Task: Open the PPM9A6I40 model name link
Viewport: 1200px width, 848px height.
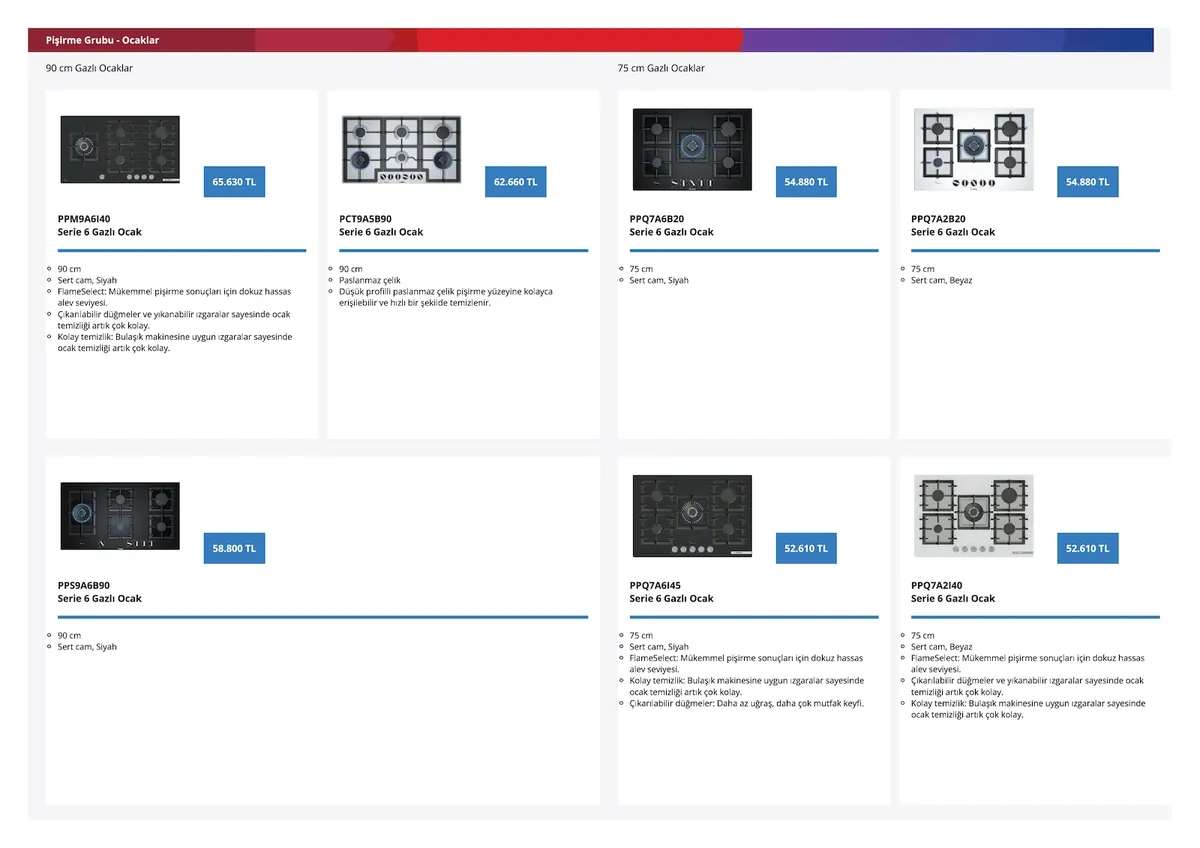Action: [x=84, y=219]
